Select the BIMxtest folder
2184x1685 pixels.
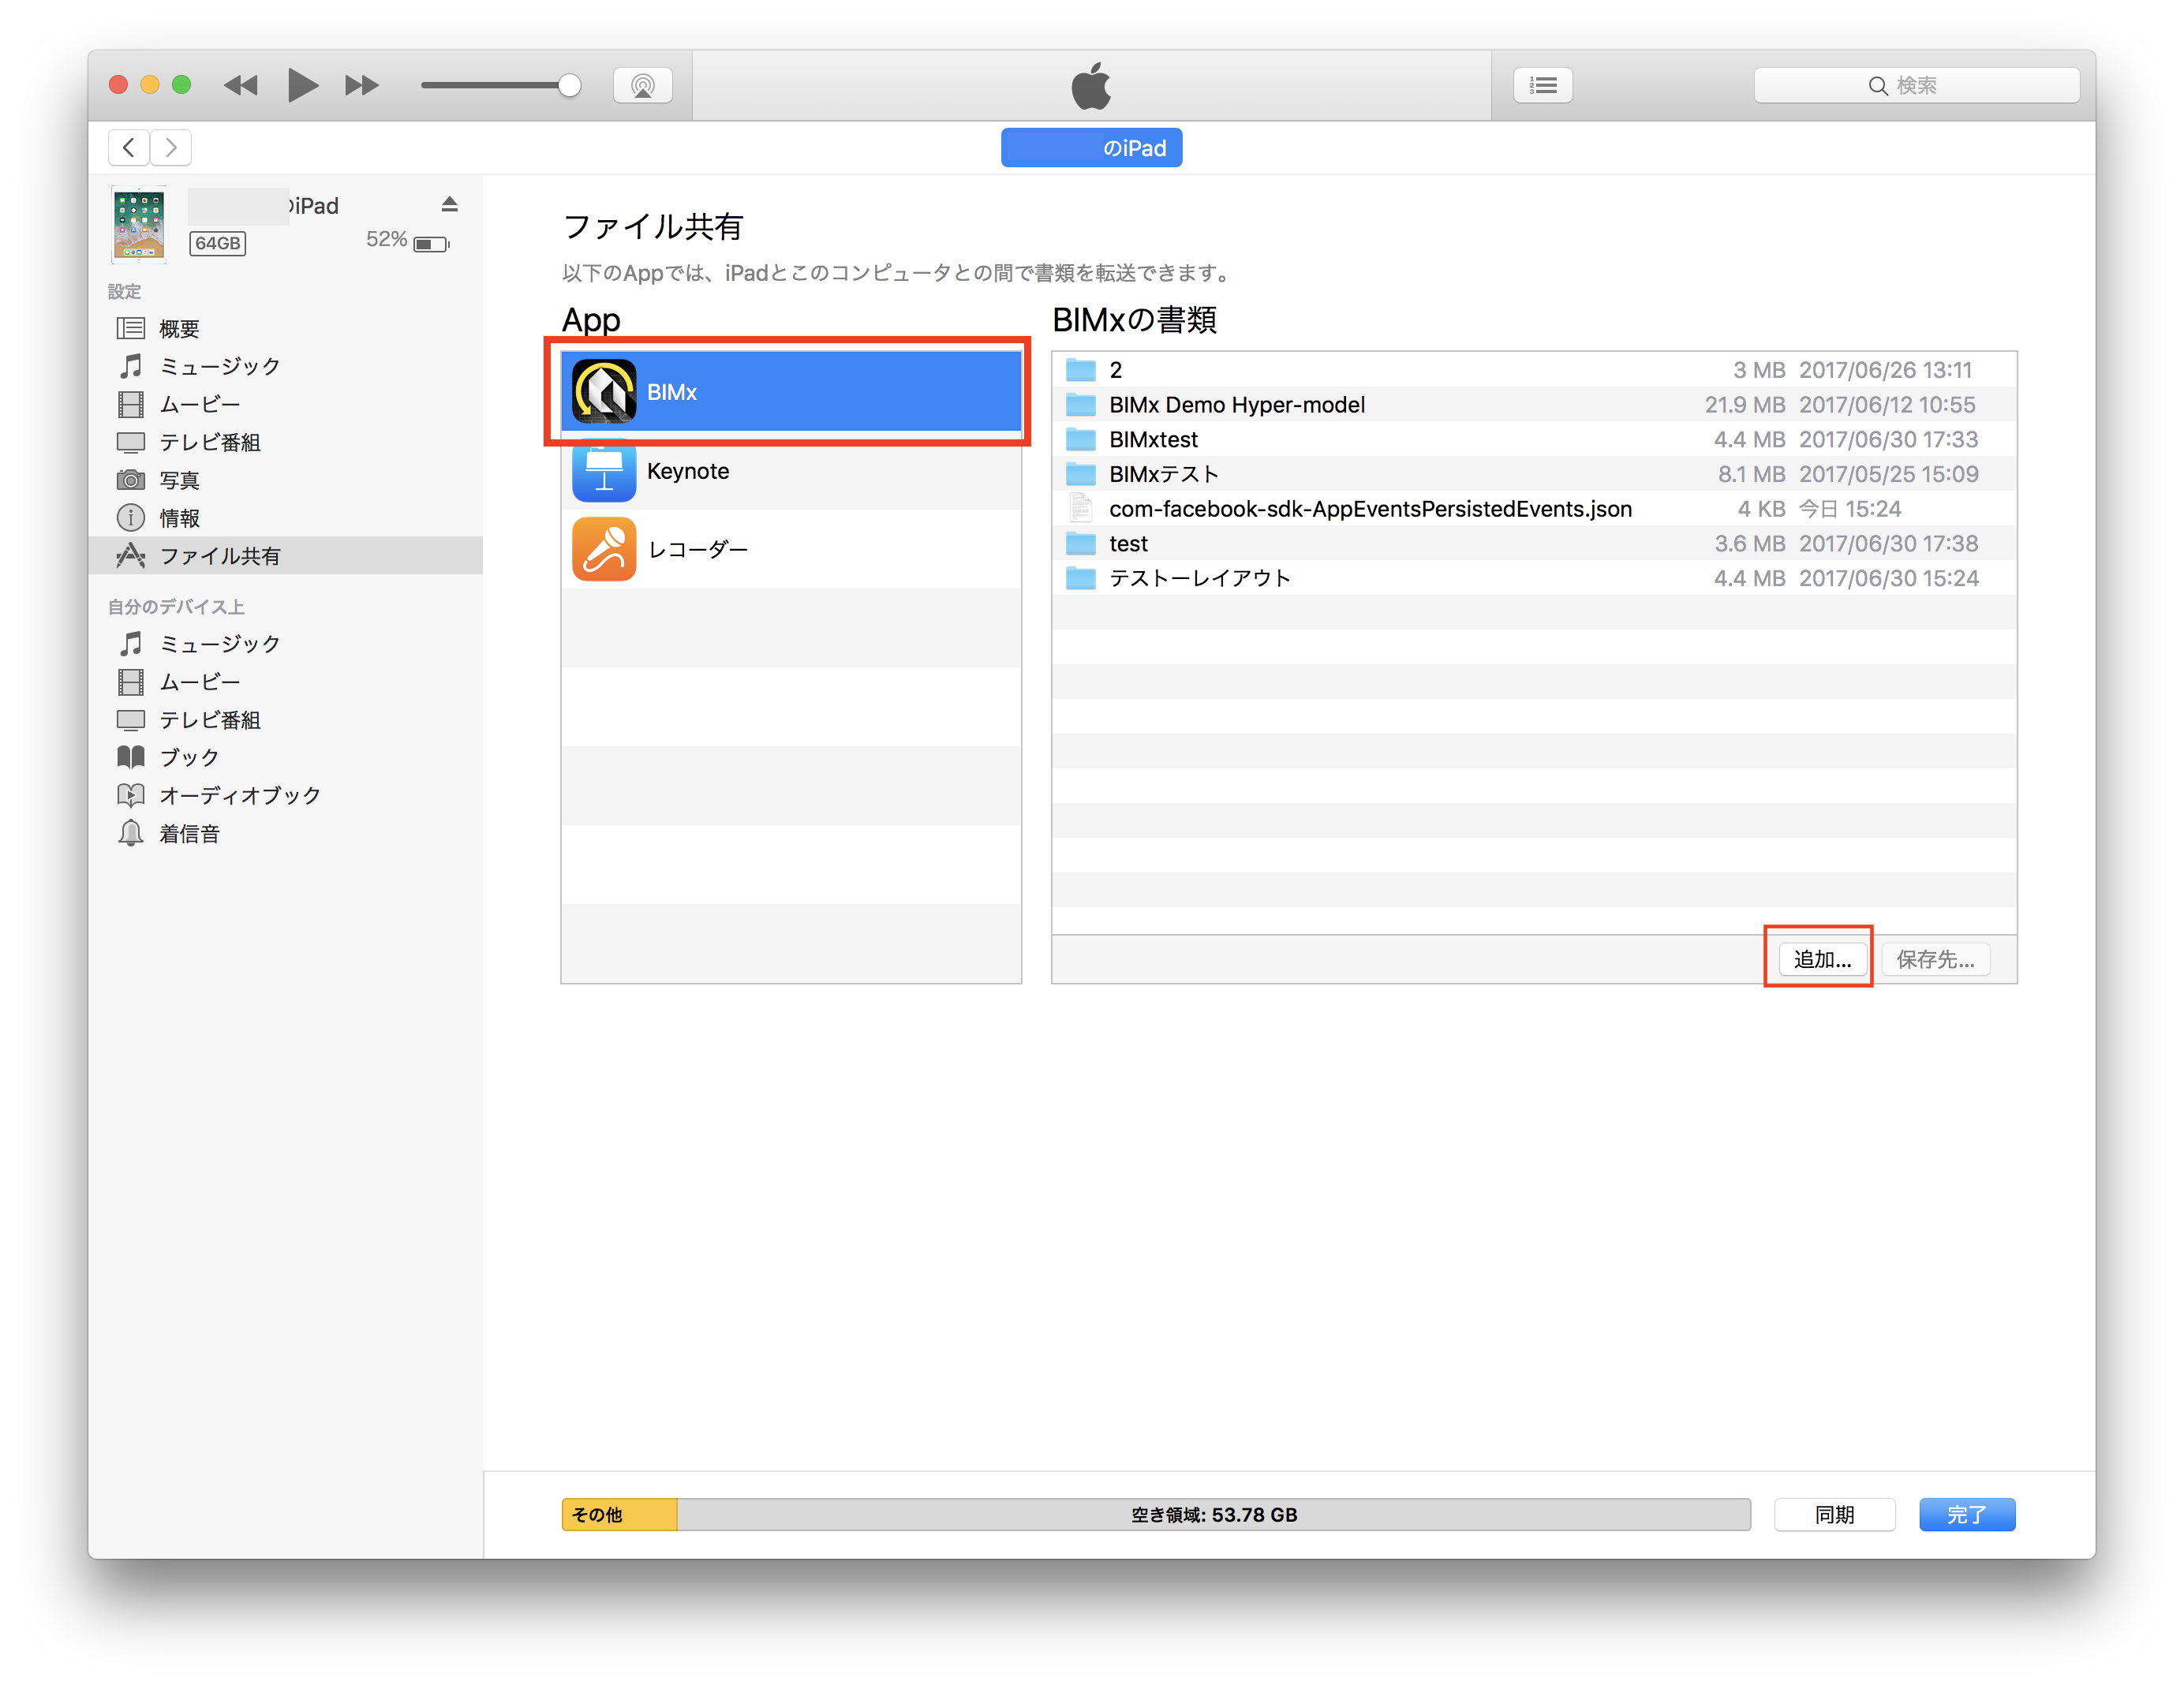point(1534,439)
